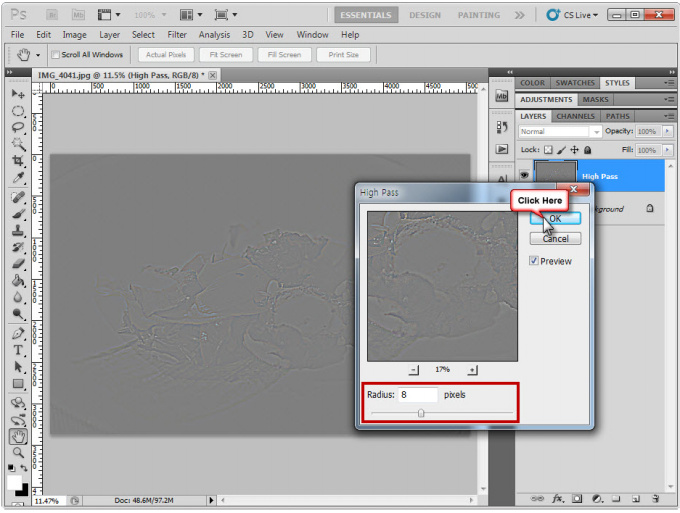
Task: Open the Opacity slider dropdown arrow
Action: pos(667,132)
